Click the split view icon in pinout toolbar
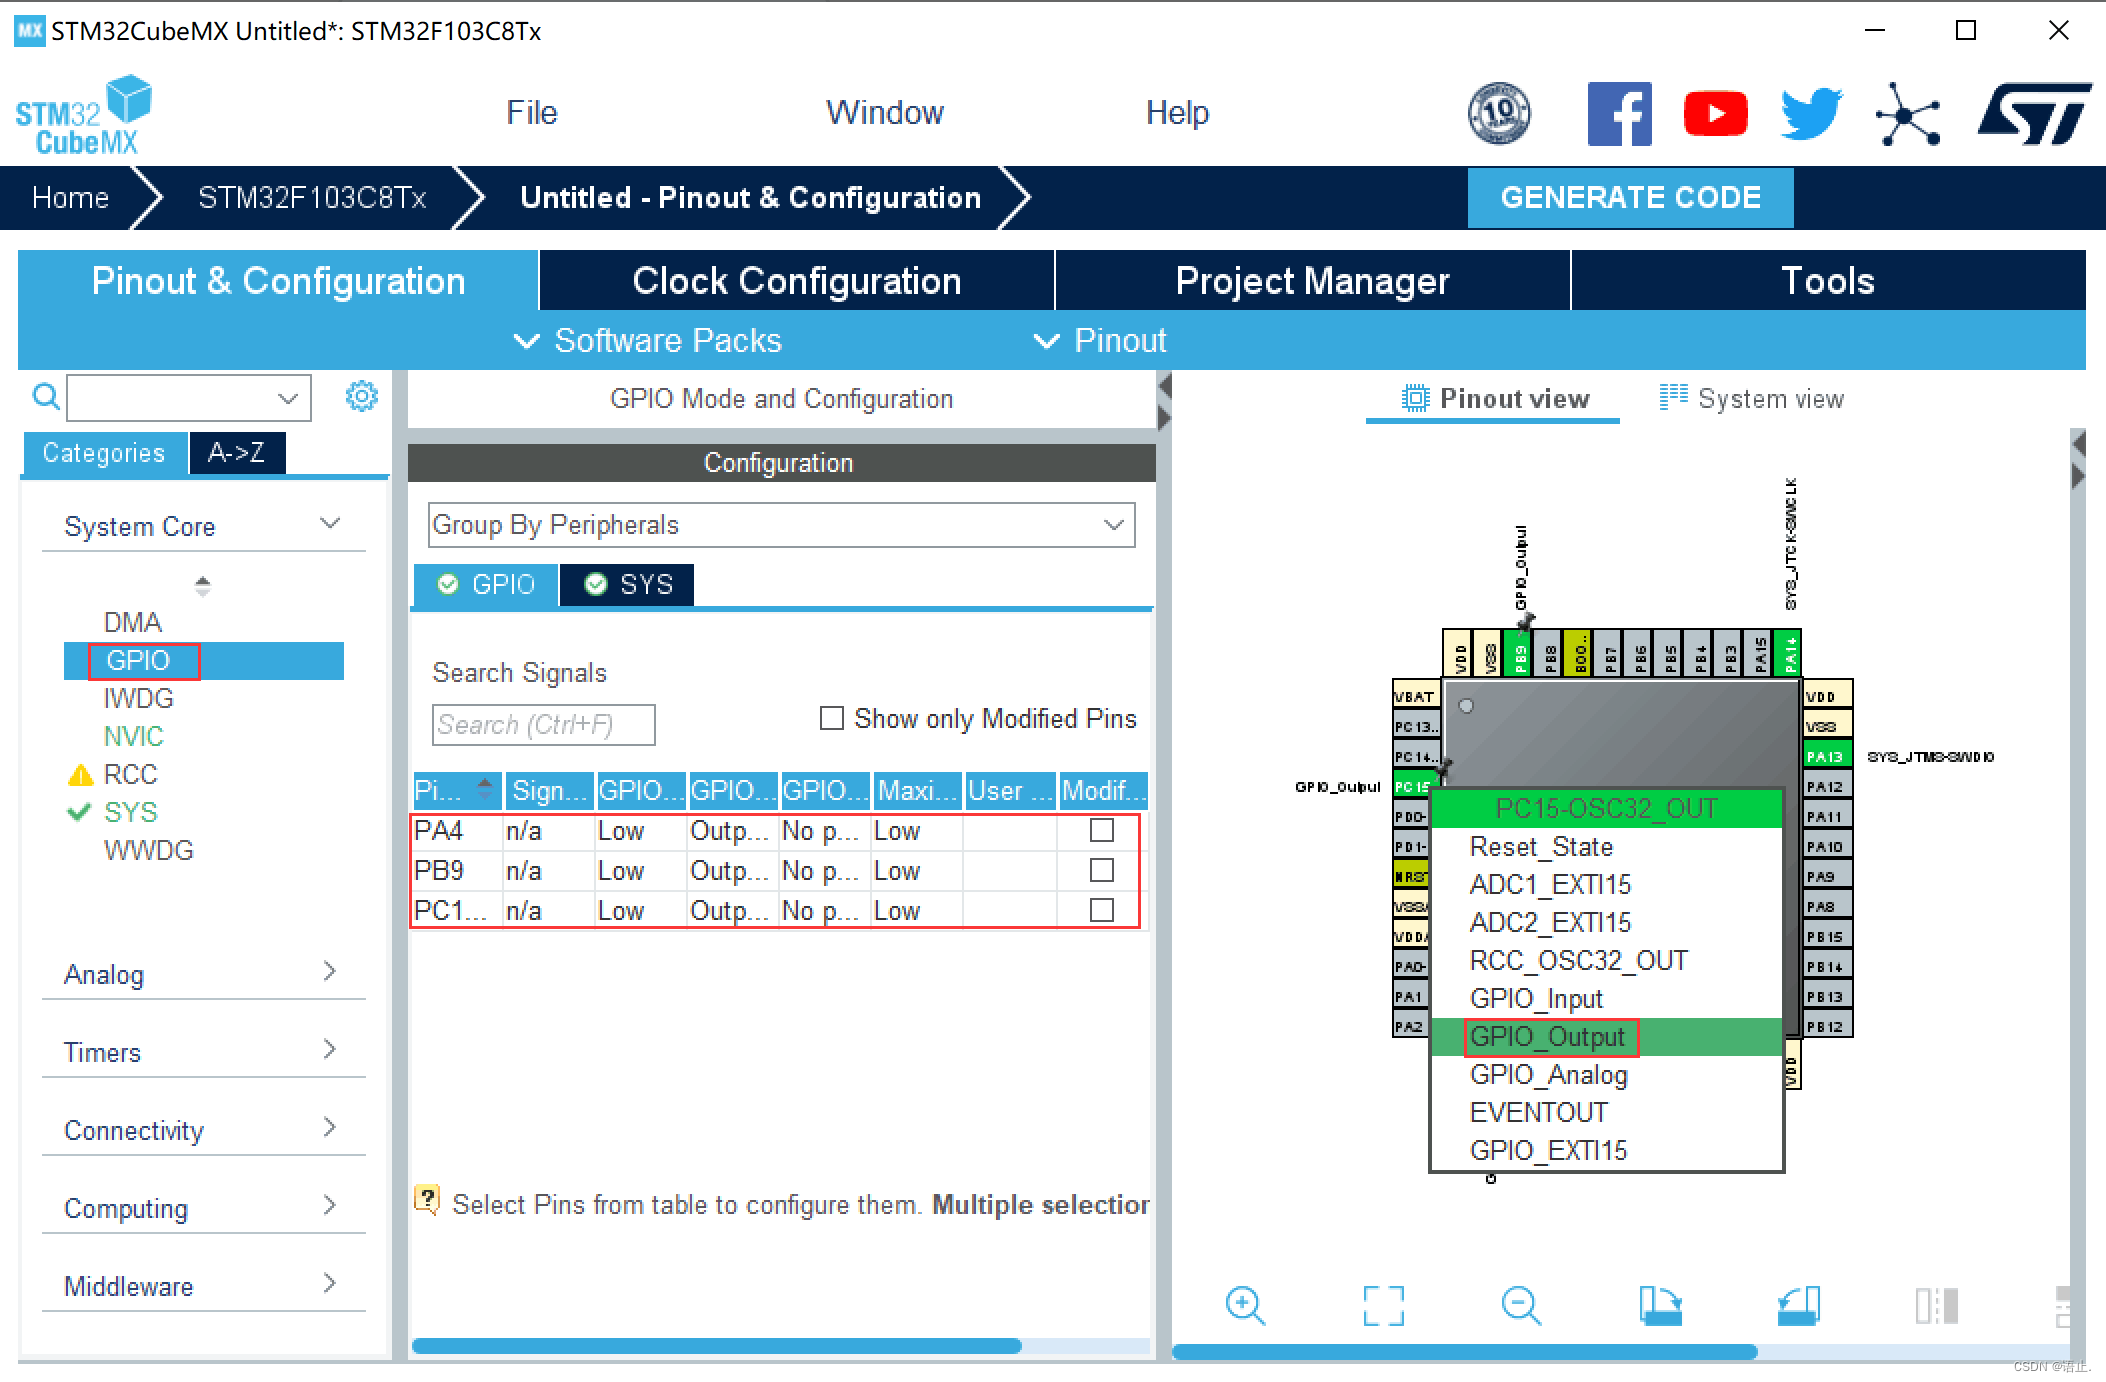2106x1382 pixels. (x=1936, y=1305)
